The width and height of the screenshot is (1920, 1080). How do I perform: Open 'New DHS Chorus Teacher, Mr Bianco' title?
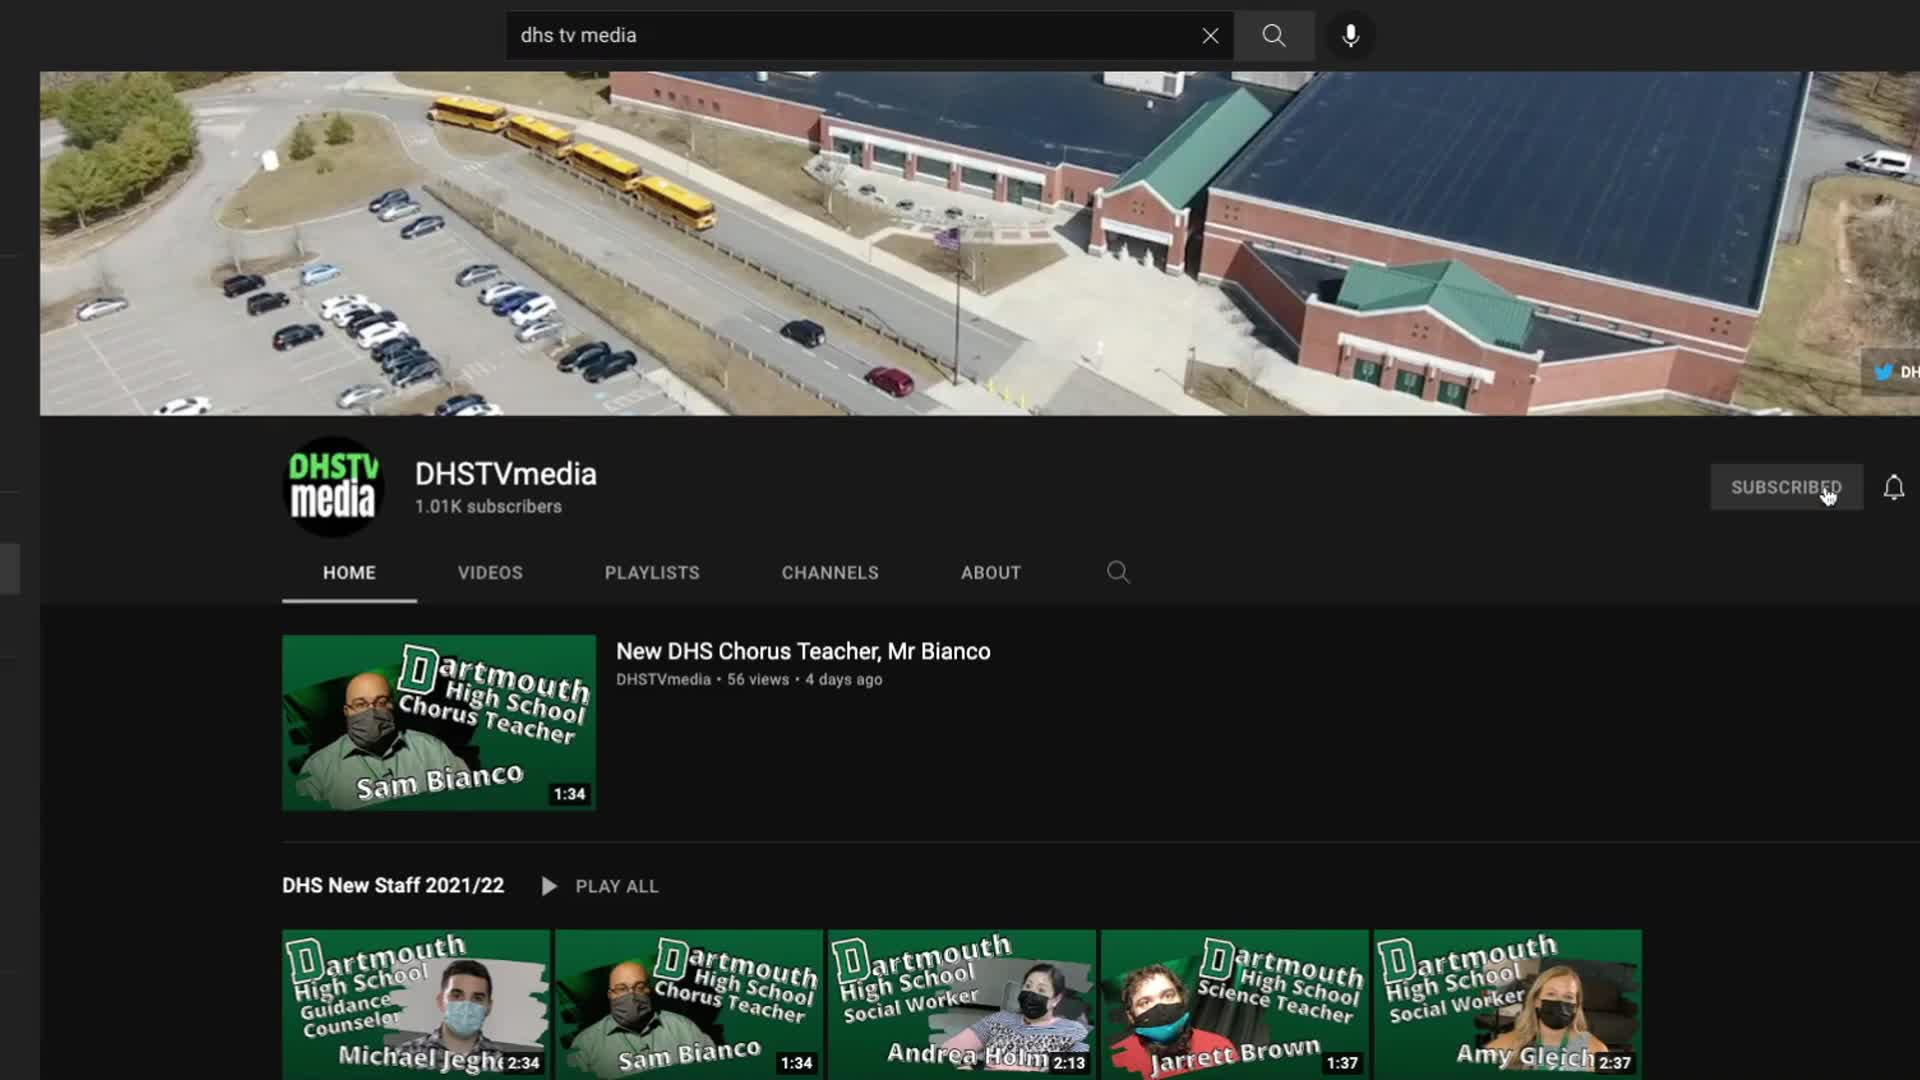pos(803,651)
